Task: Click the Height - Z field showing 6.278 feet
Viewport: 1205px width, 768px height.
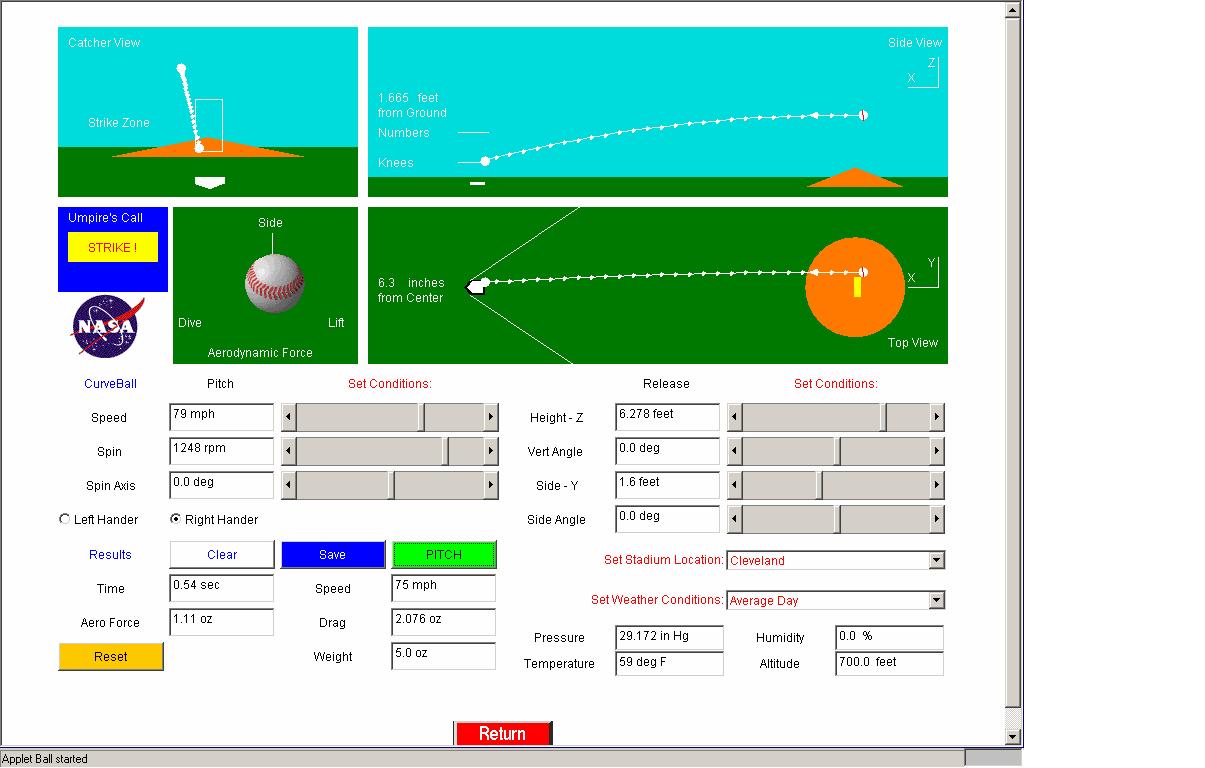Action: [x=668, y=417]
